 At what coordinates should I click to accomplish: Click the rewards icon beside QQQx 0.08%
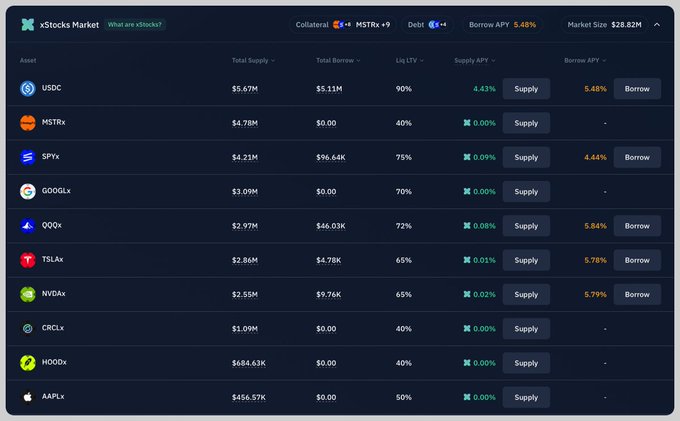467,225
